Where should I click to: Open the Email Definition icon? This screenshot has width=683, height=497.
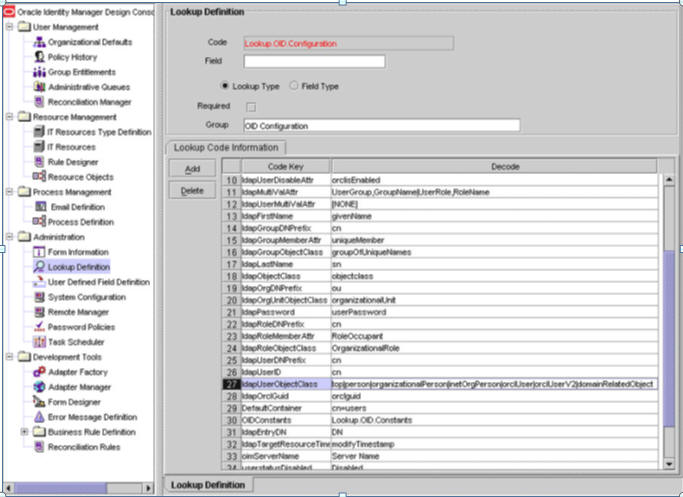[x=41, y=206]
